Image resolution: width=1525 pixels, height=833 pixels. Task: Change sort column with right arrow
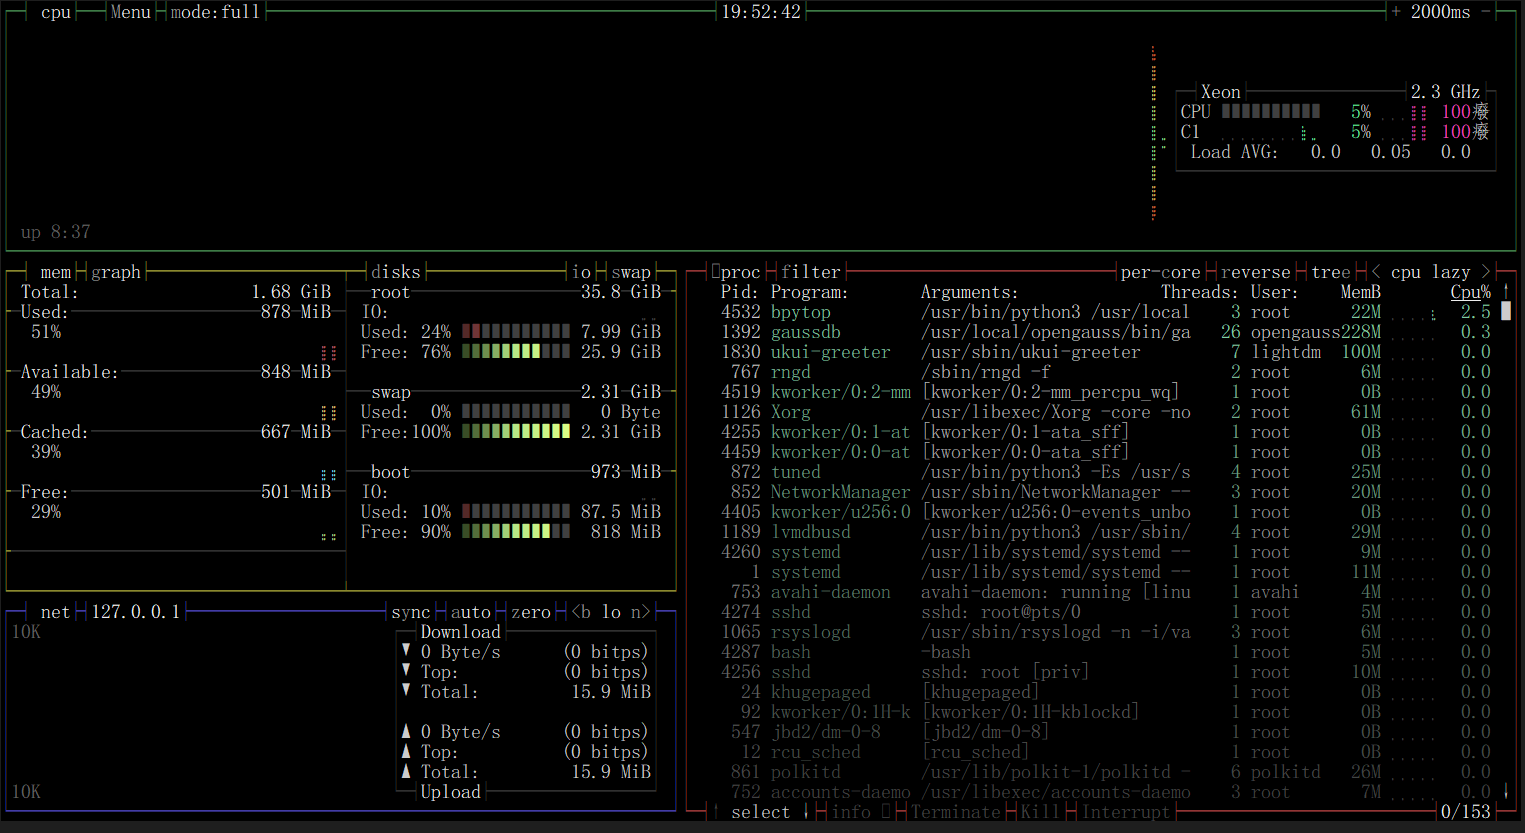pos(1486,272)
